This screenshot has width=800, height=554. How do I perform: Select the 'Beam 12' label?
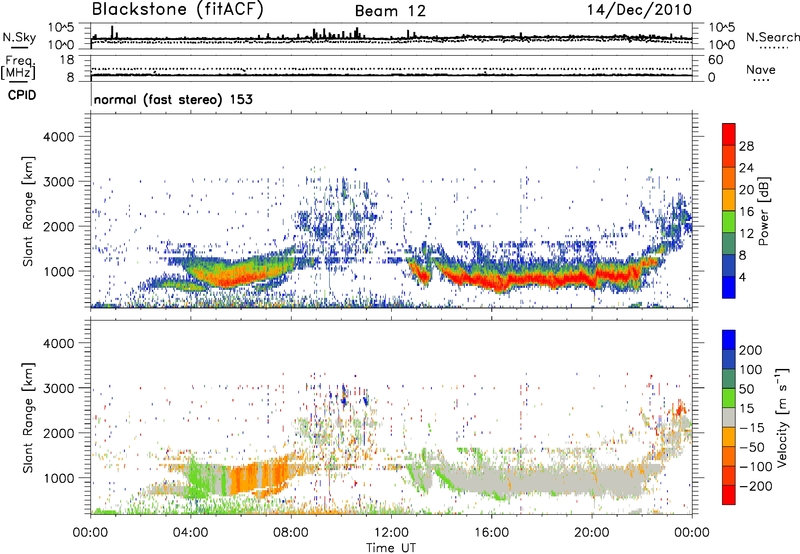point(390,11)
